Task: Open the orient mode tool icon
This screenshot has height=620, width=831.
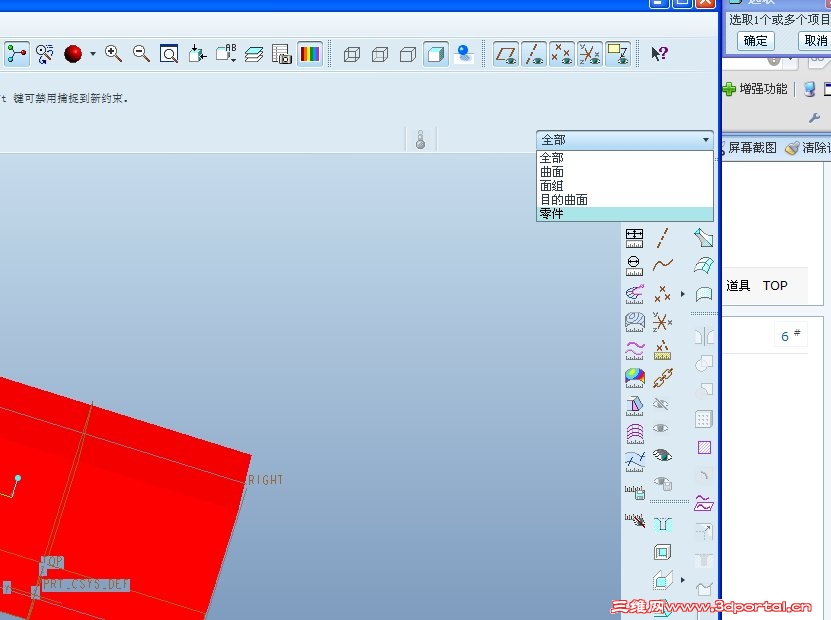Action: tap(45, 54)
